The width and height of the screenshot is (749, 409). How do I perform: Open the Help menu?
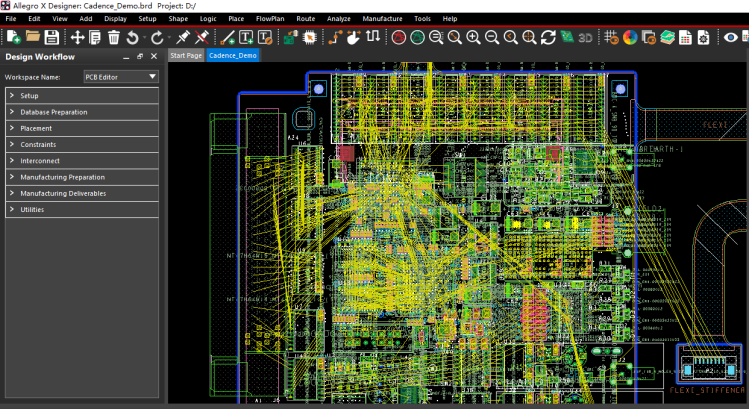(449, 19)
